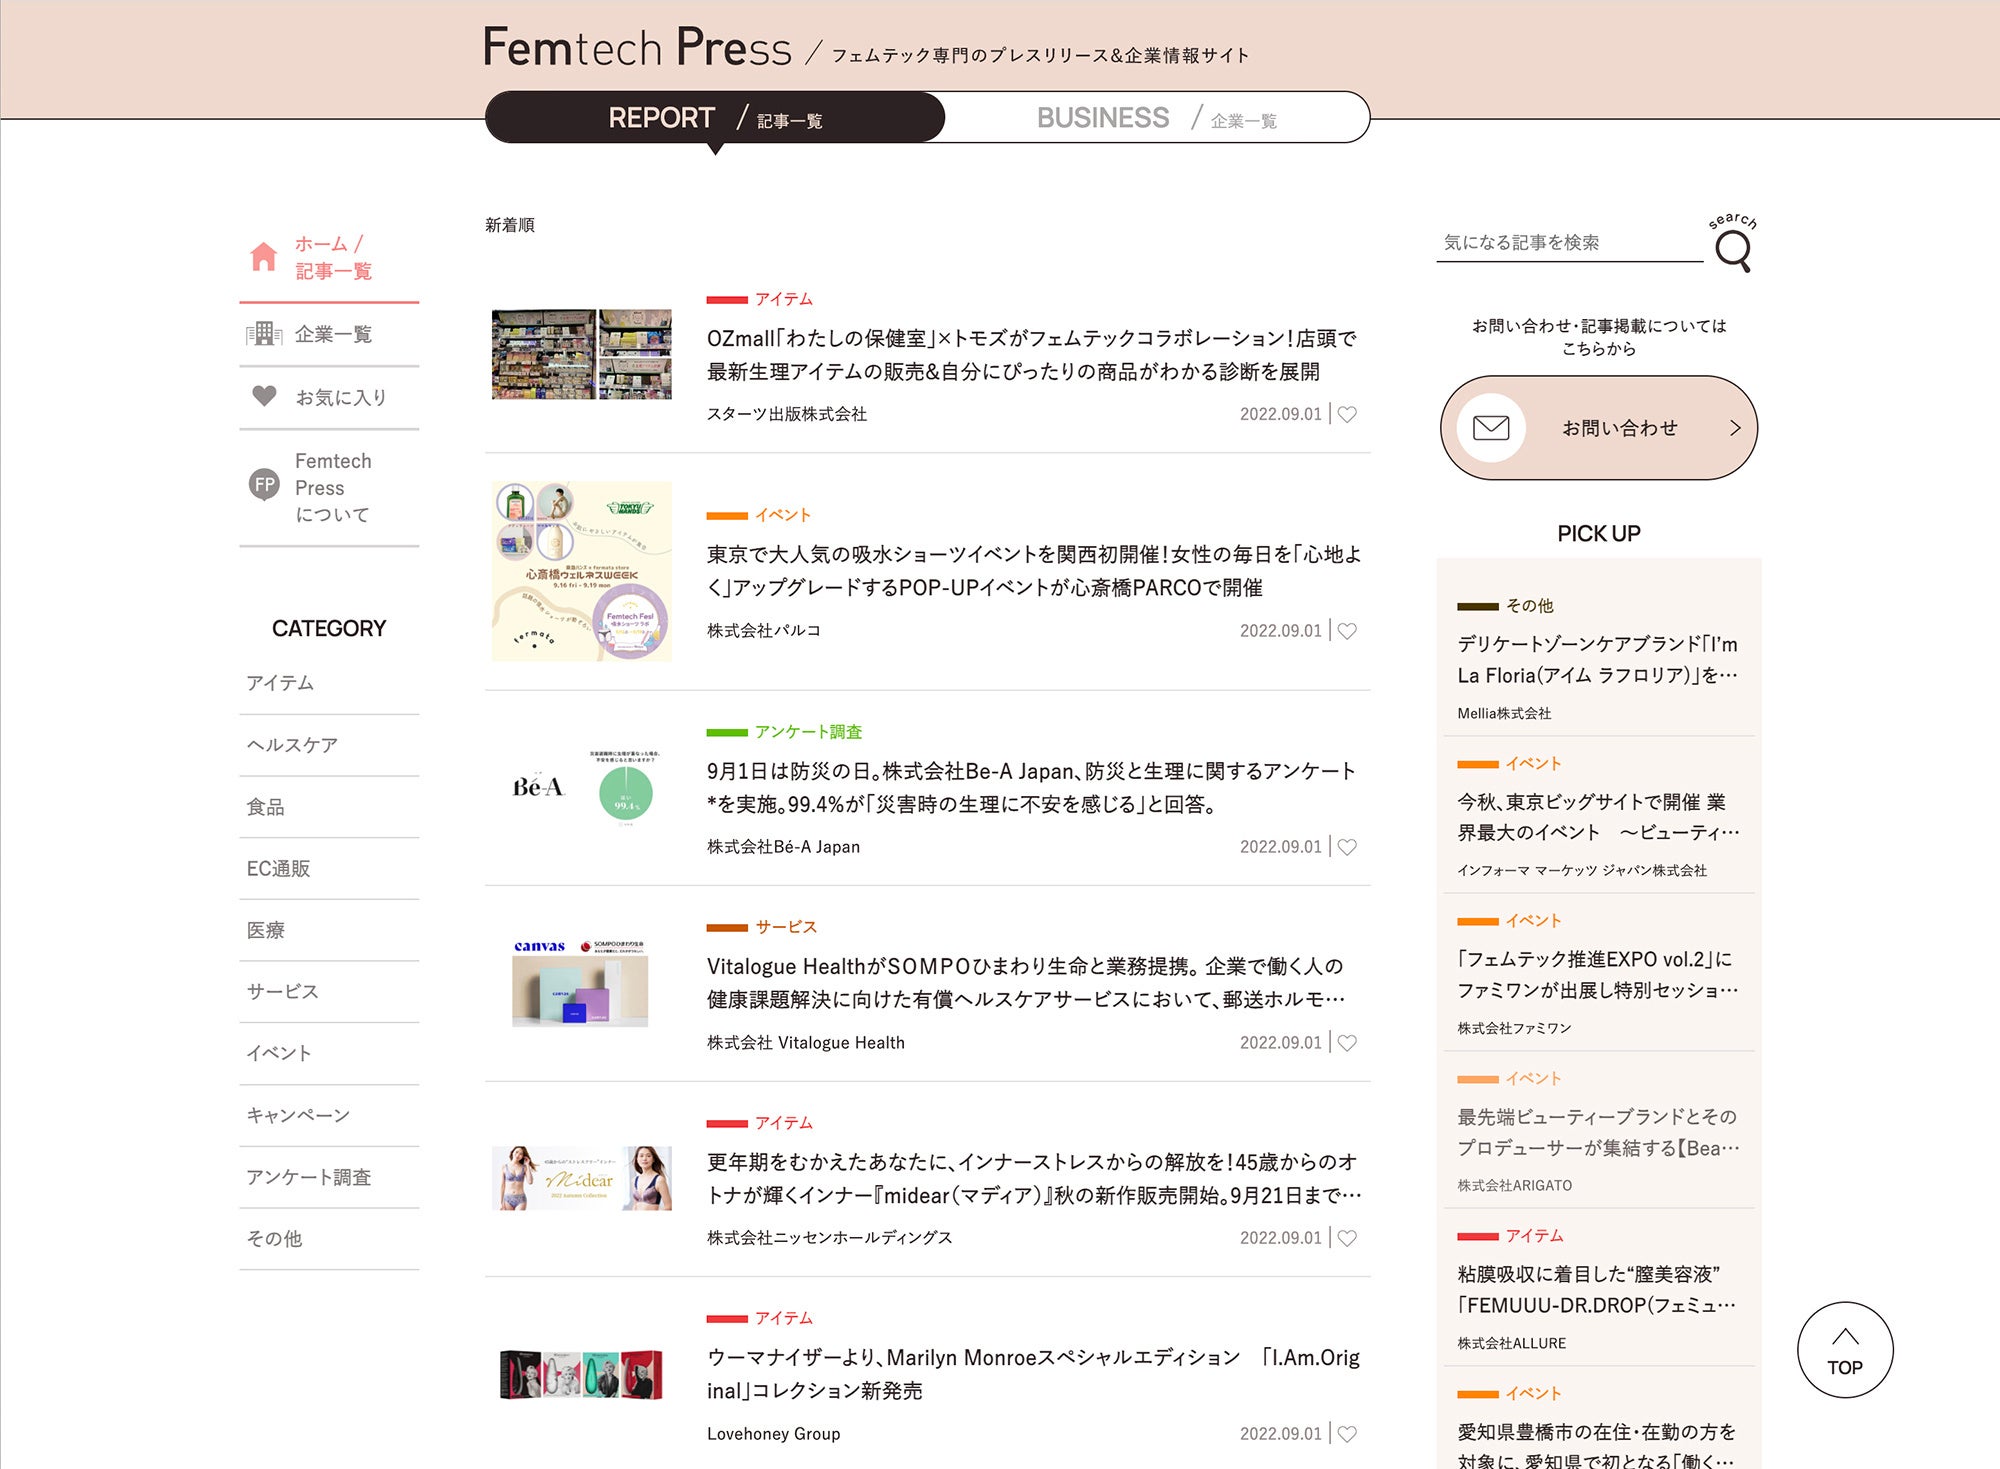Click the arrow on お問い合わせ button

click(x=1735, y=428)
